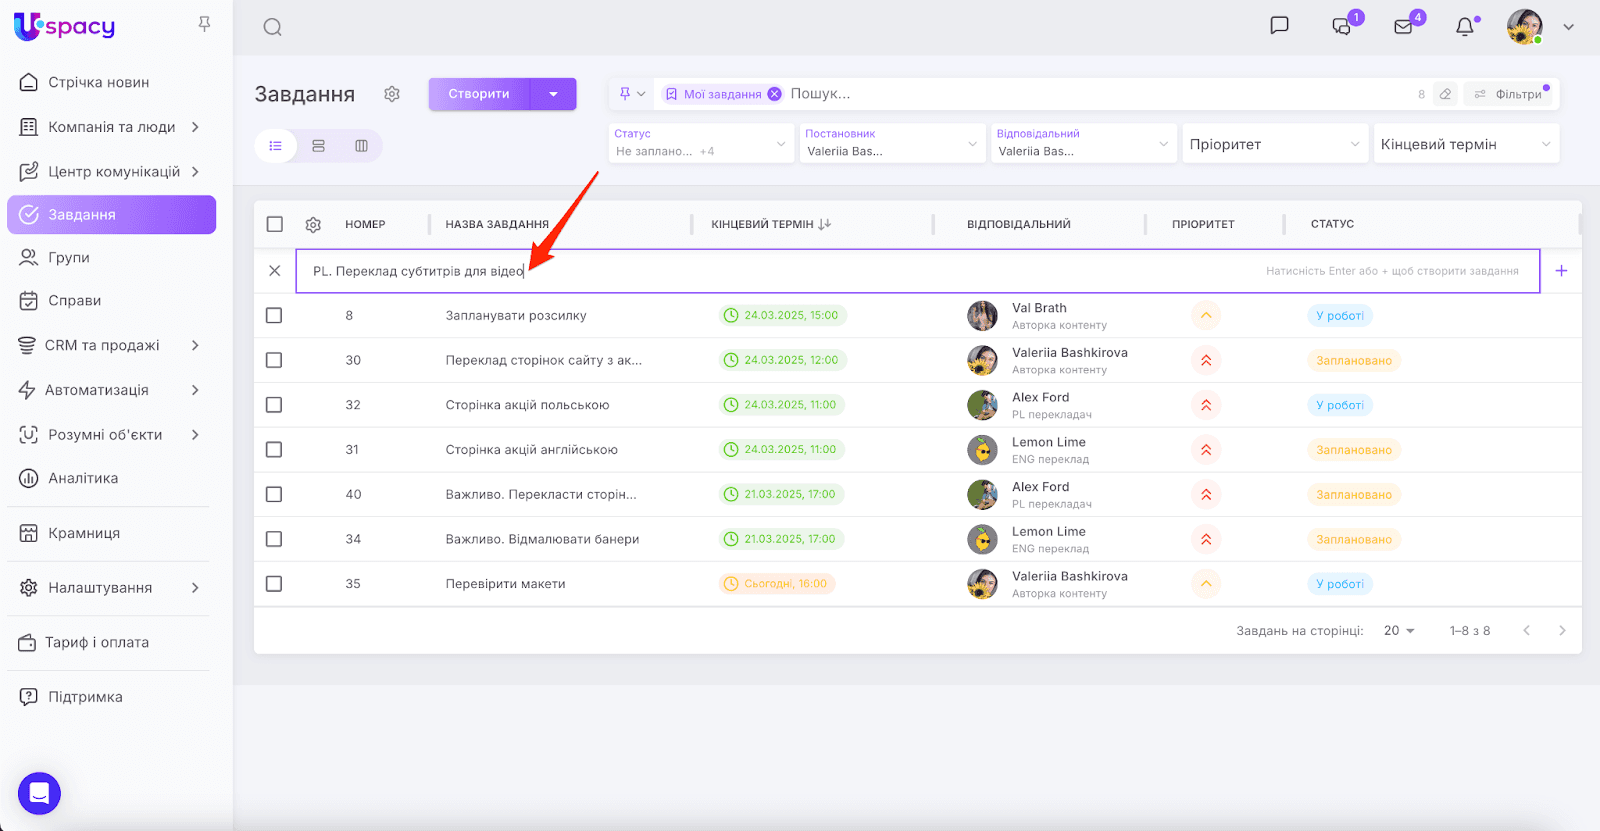Open the tasks settings gear beside the Завдання title
The width and height of the screenshot is (1600, 831).
pyautogui.click(x=392, y=94)
